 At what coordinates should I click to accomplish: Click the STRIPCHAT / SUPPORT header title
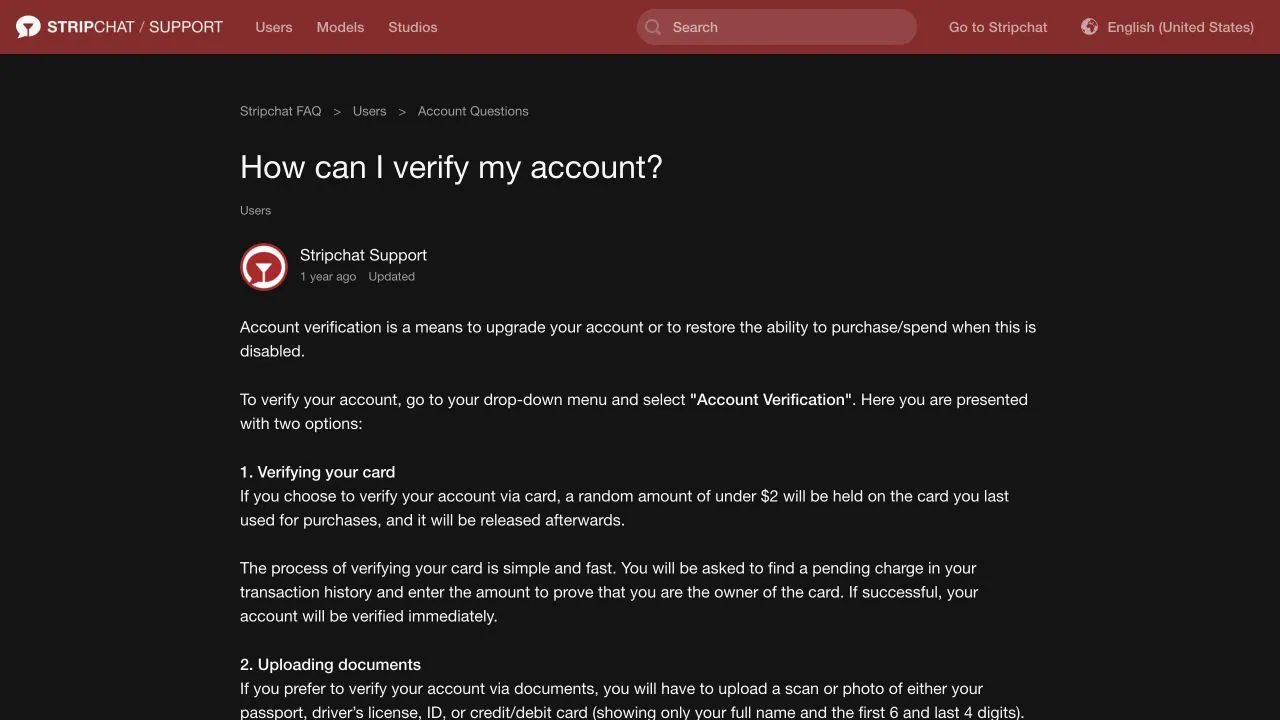pos(135,27)
